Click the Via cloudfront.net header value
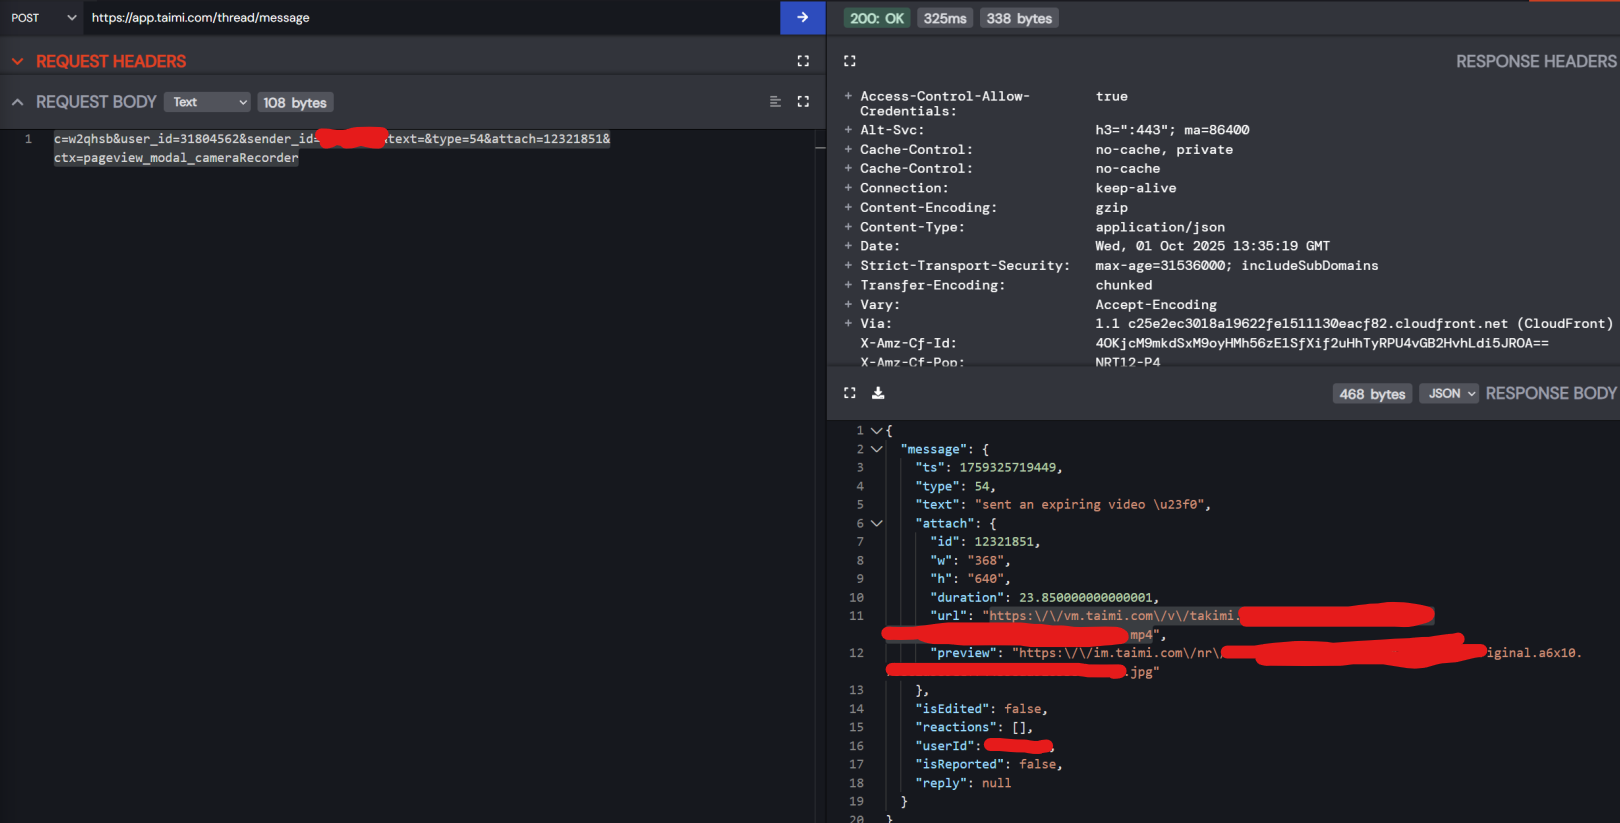This screenshot has width=1620, height=823. [x=1354, y=324]
